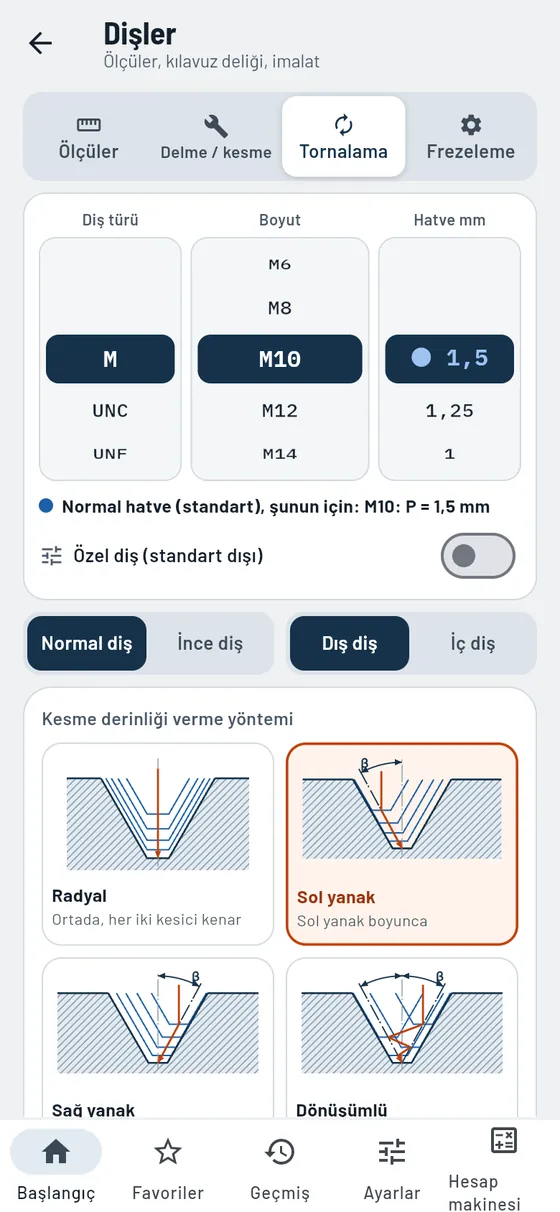This screenshot has height=1212, width=560.
Task: Go to Başlangıç home icon
Action: [56, 1152]
